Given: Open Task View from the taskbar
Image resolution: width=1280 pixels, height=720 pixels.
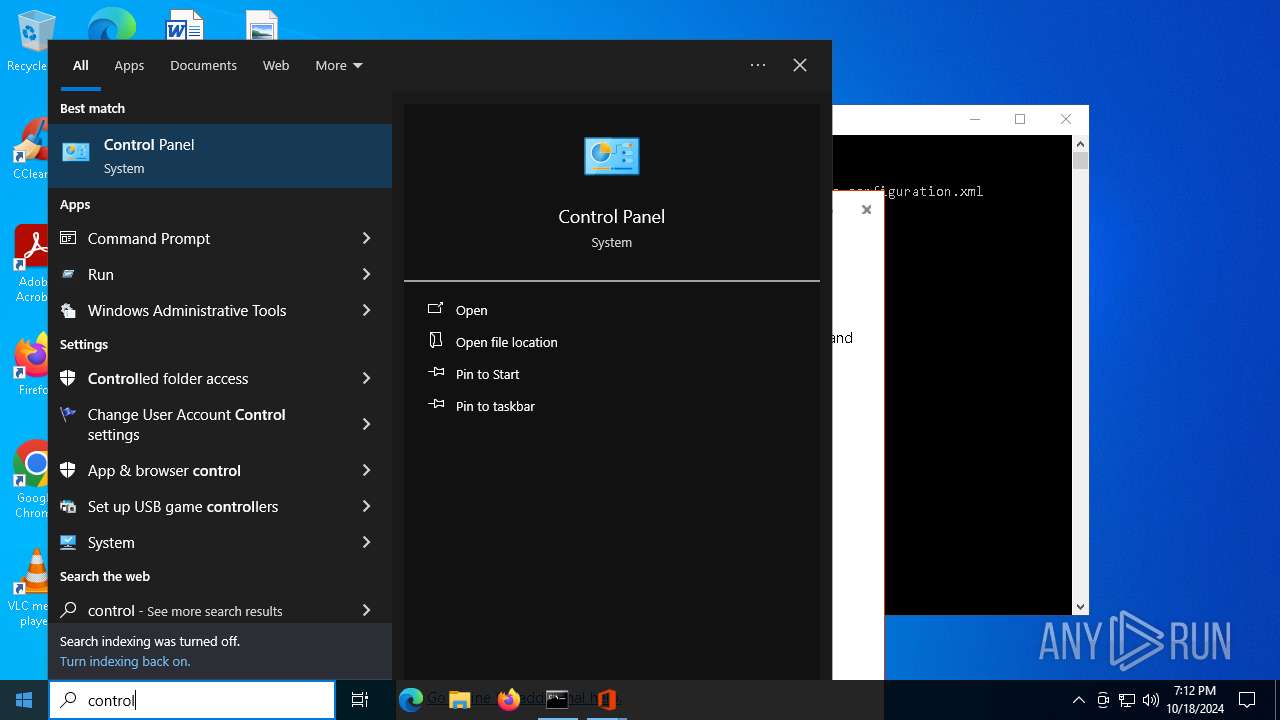Looking at the screenshot, I should pos(360,700).
